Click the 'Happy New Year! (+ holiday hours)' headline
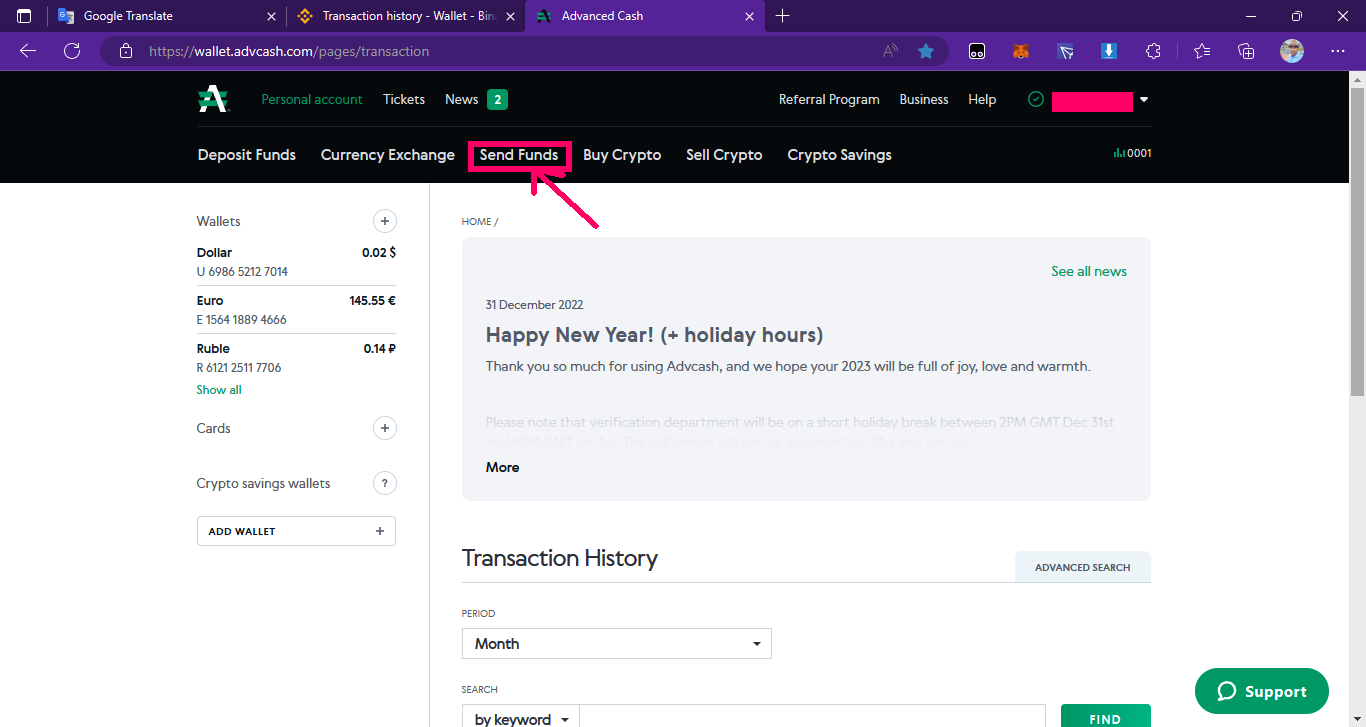Screen dimensions: 1366x727 point(654,335)
